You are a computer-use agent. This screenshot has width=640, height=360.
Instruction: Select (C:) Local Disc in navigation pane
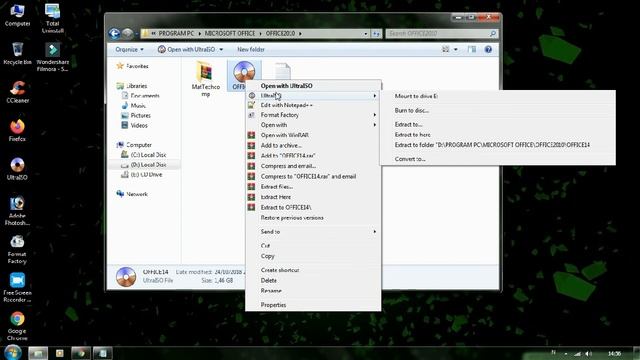144,155
